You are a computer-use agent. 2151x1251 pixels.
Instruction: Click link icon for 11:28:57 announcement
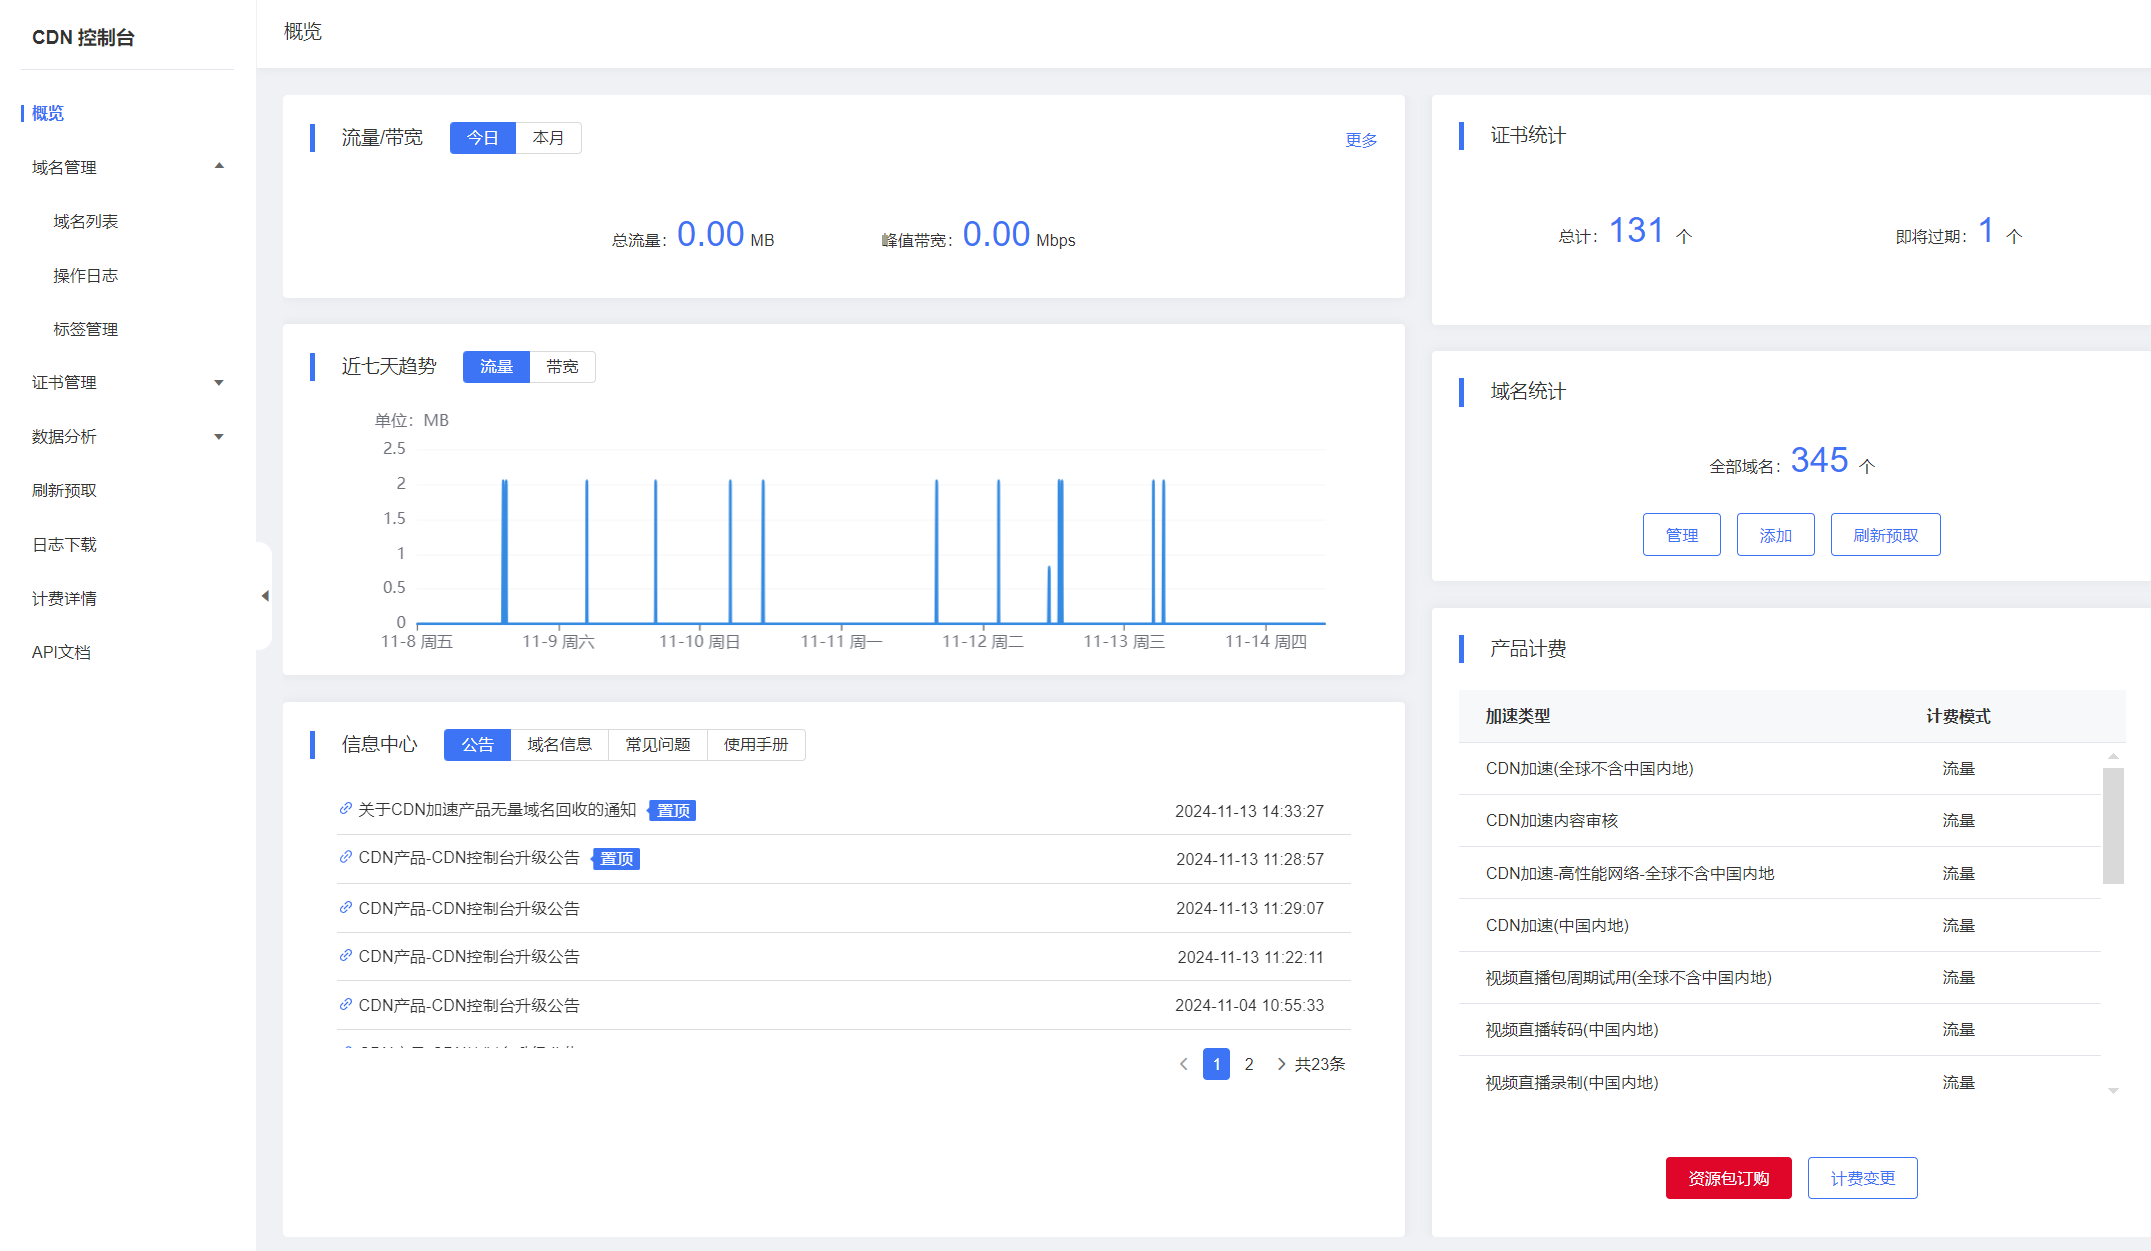(x=345, y=857)
